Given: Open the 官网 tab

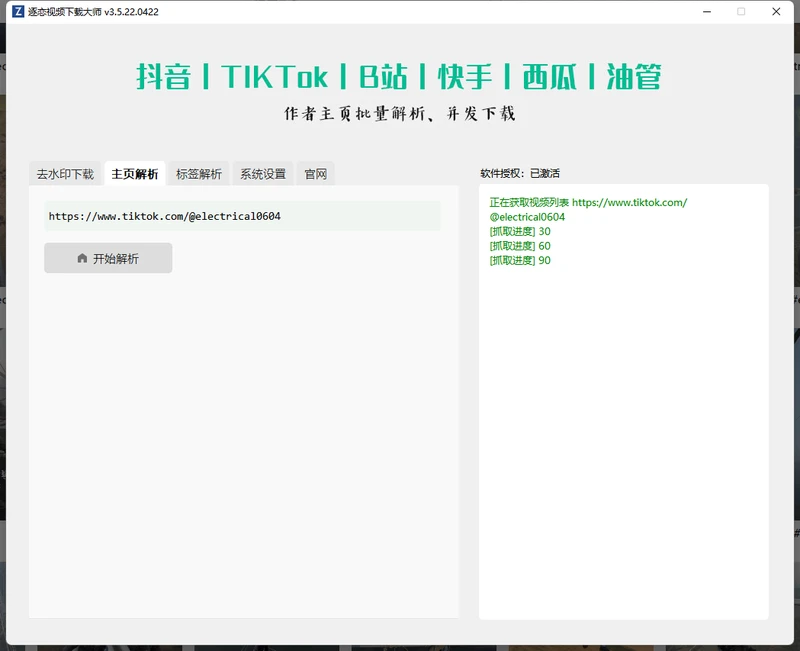Looking at the screenshot, I should point(315,174).
